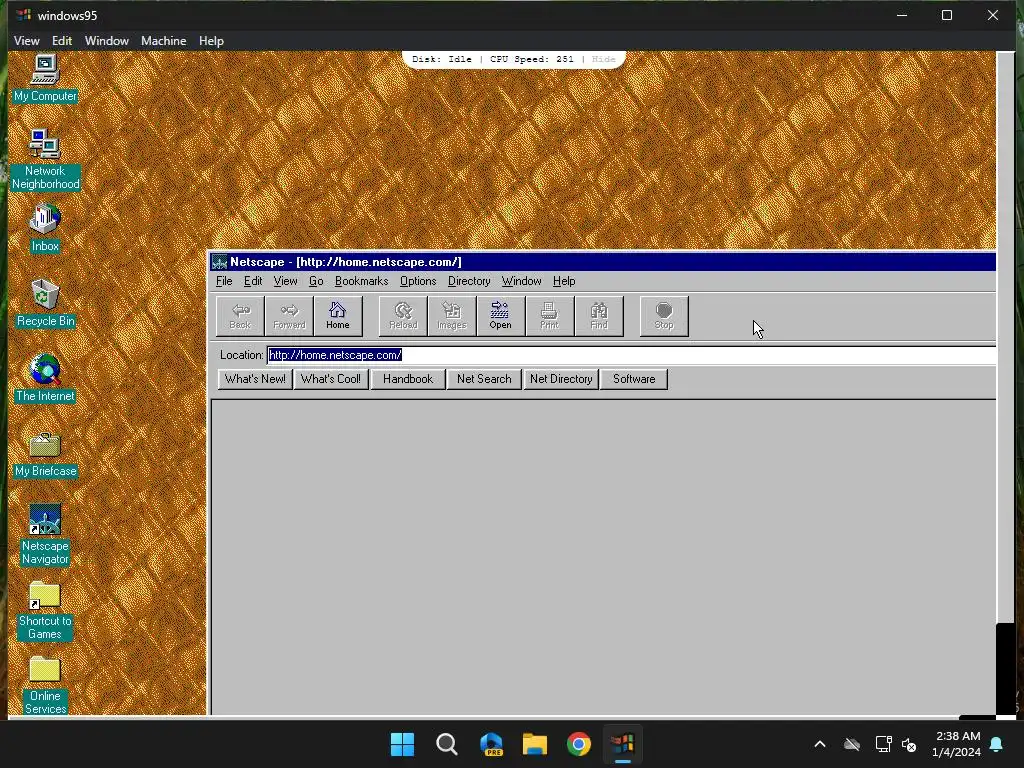
Task: Open the Windows Start menu on taskbar
Action: 402,744
